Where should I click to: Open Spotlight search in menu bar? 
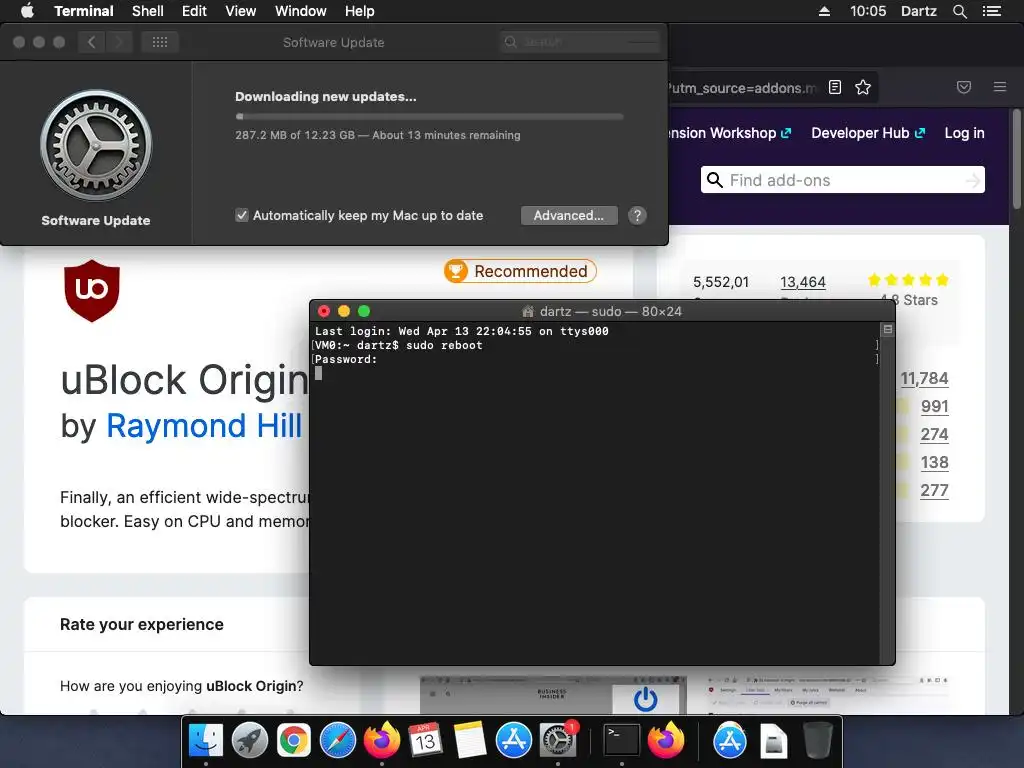pos(959,11)
